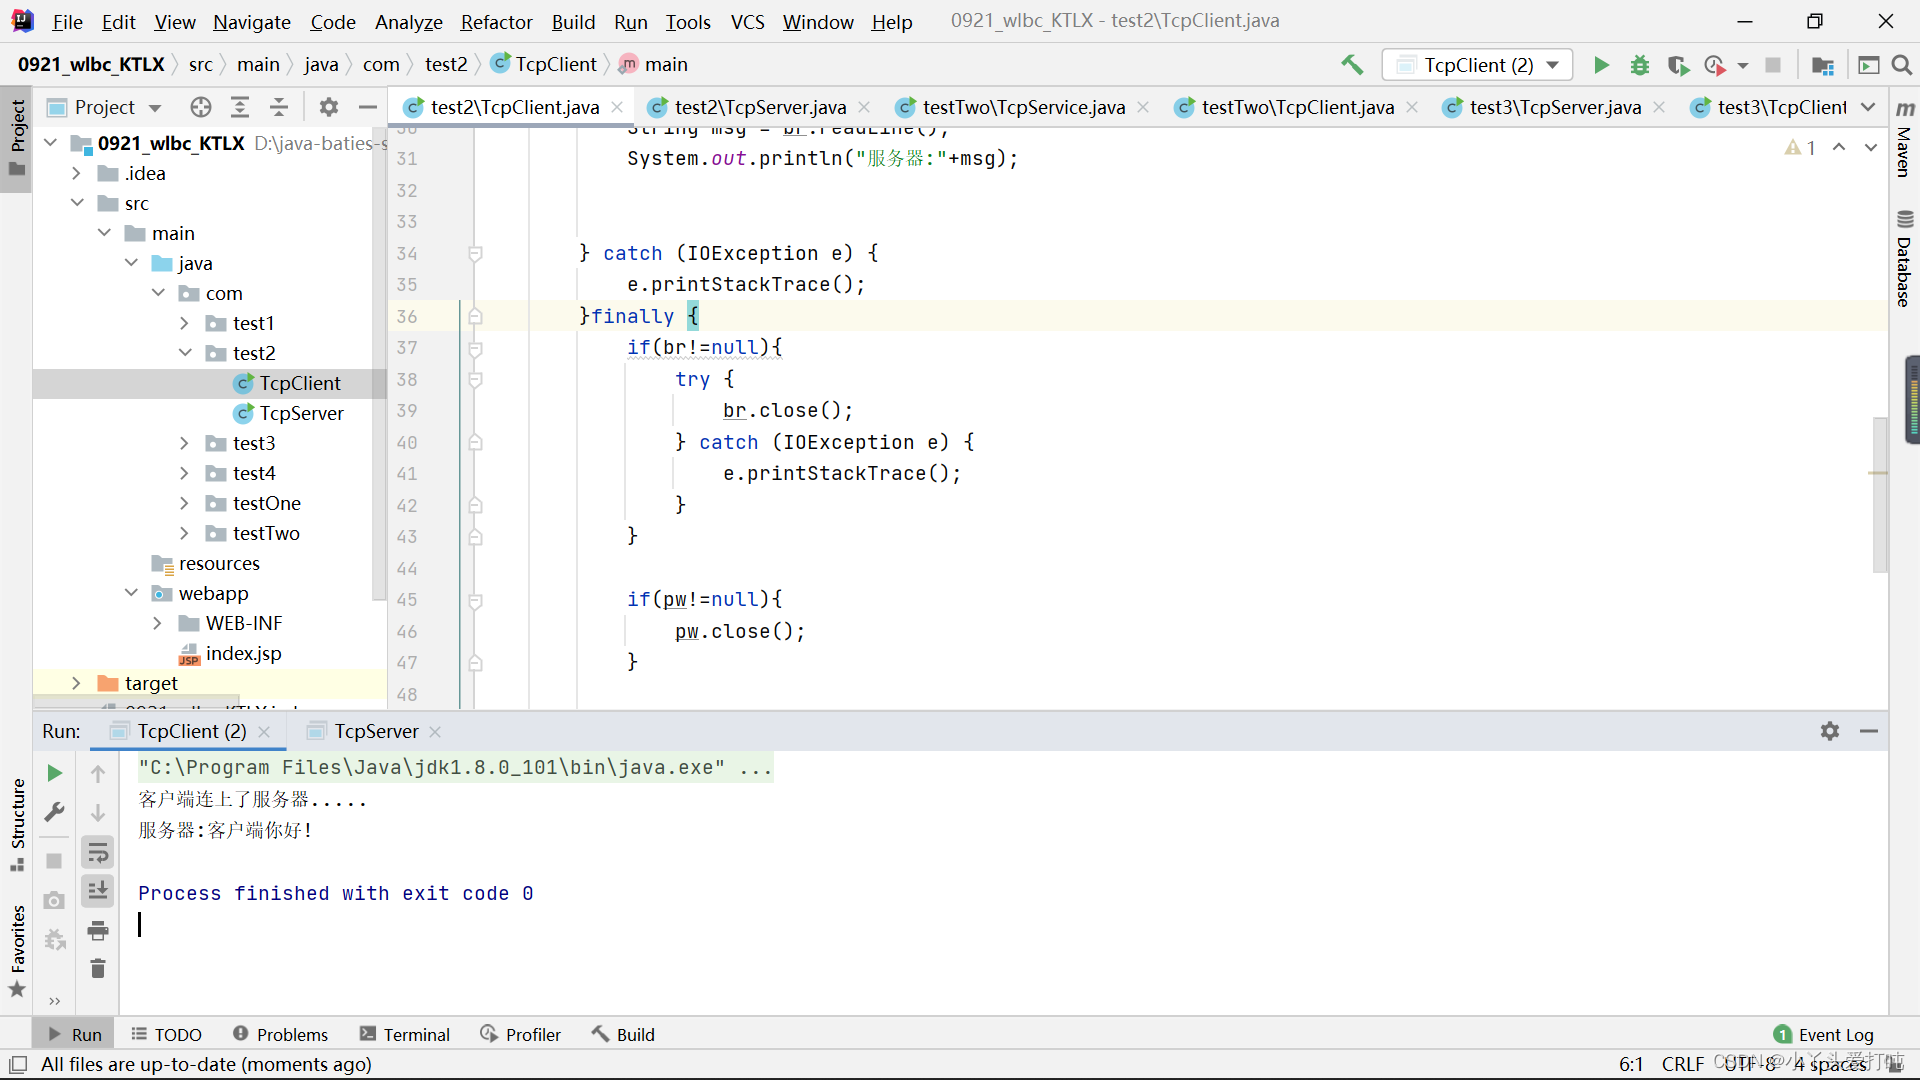Expand the .idea folder
The image size is (1920, 1080).
click(x=76, y=173)
